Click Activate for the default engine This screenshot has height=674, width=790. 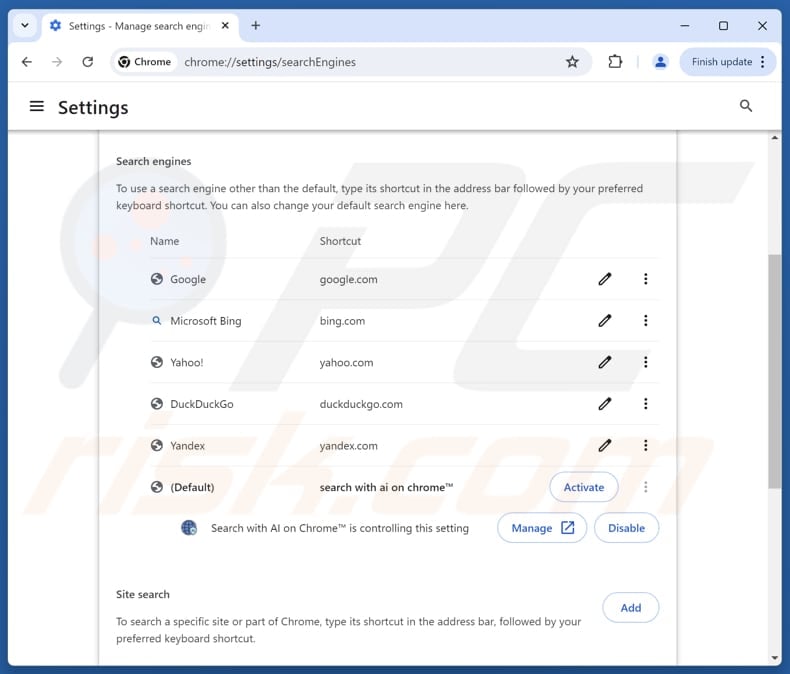click(583, 487)
